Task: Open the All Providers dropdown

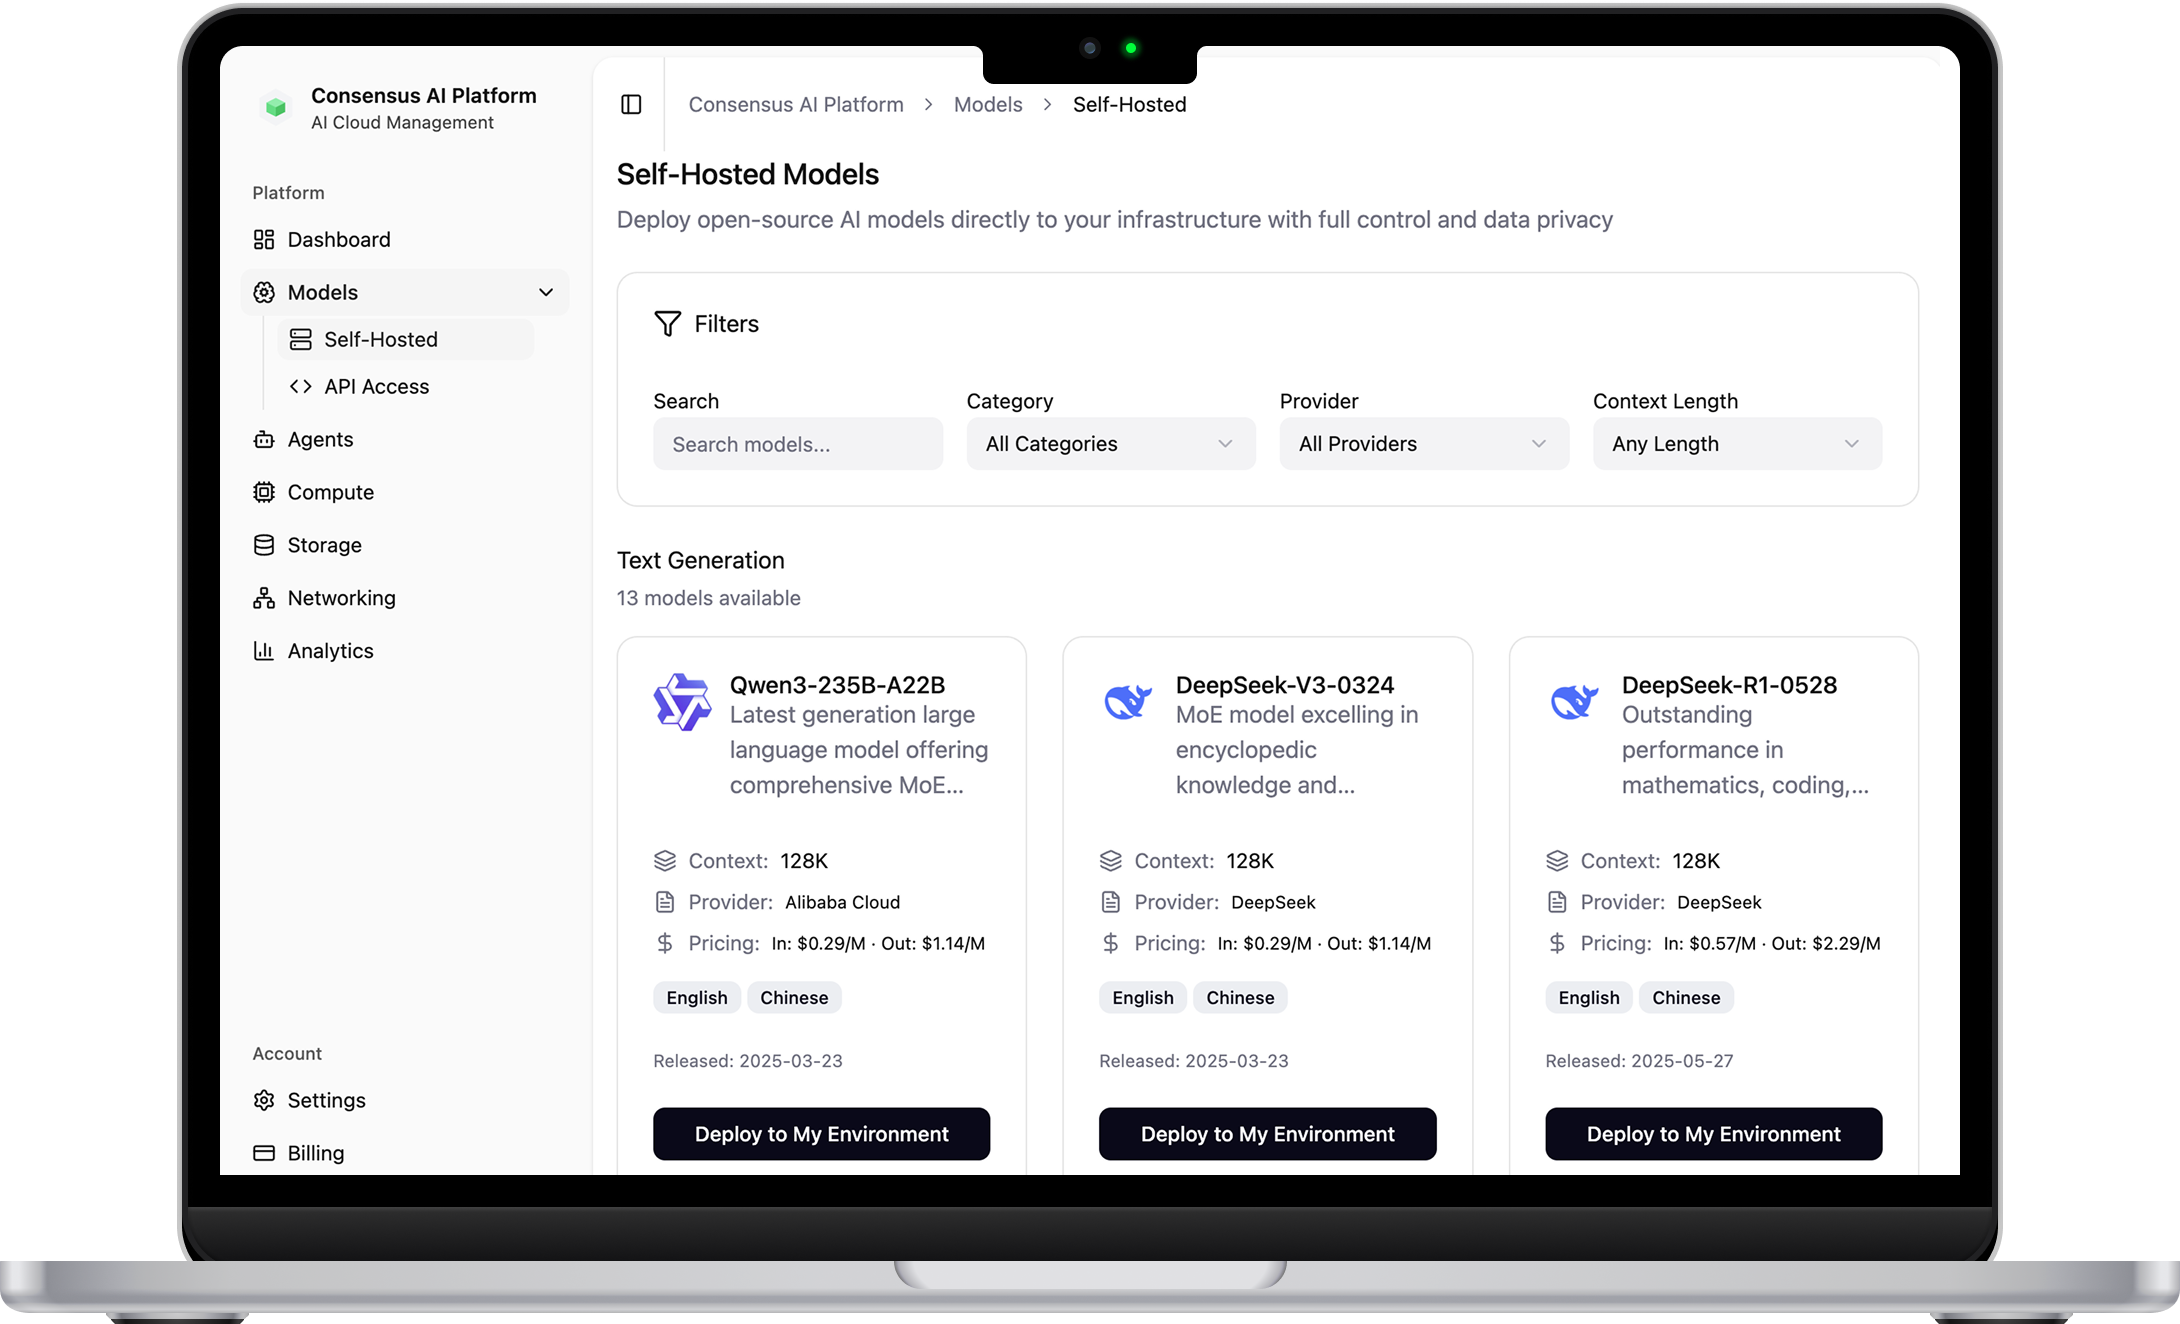Action: (x=1423, y=444)
